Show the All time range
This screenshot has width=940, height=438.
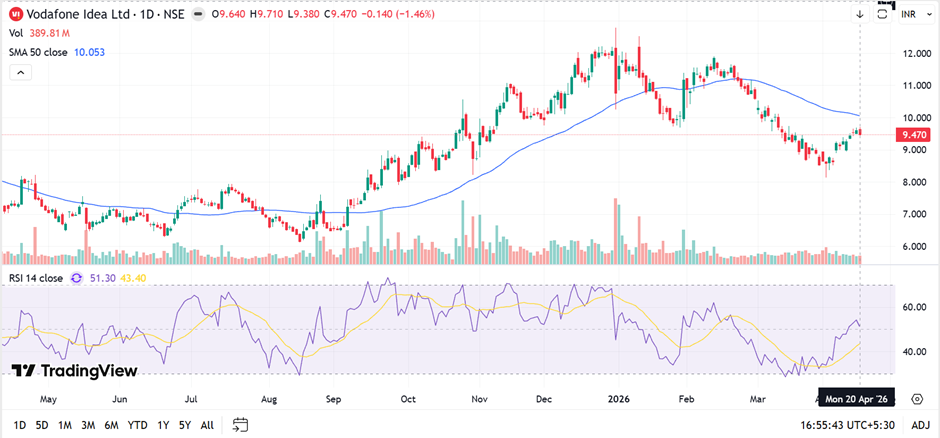click(207, 424)
